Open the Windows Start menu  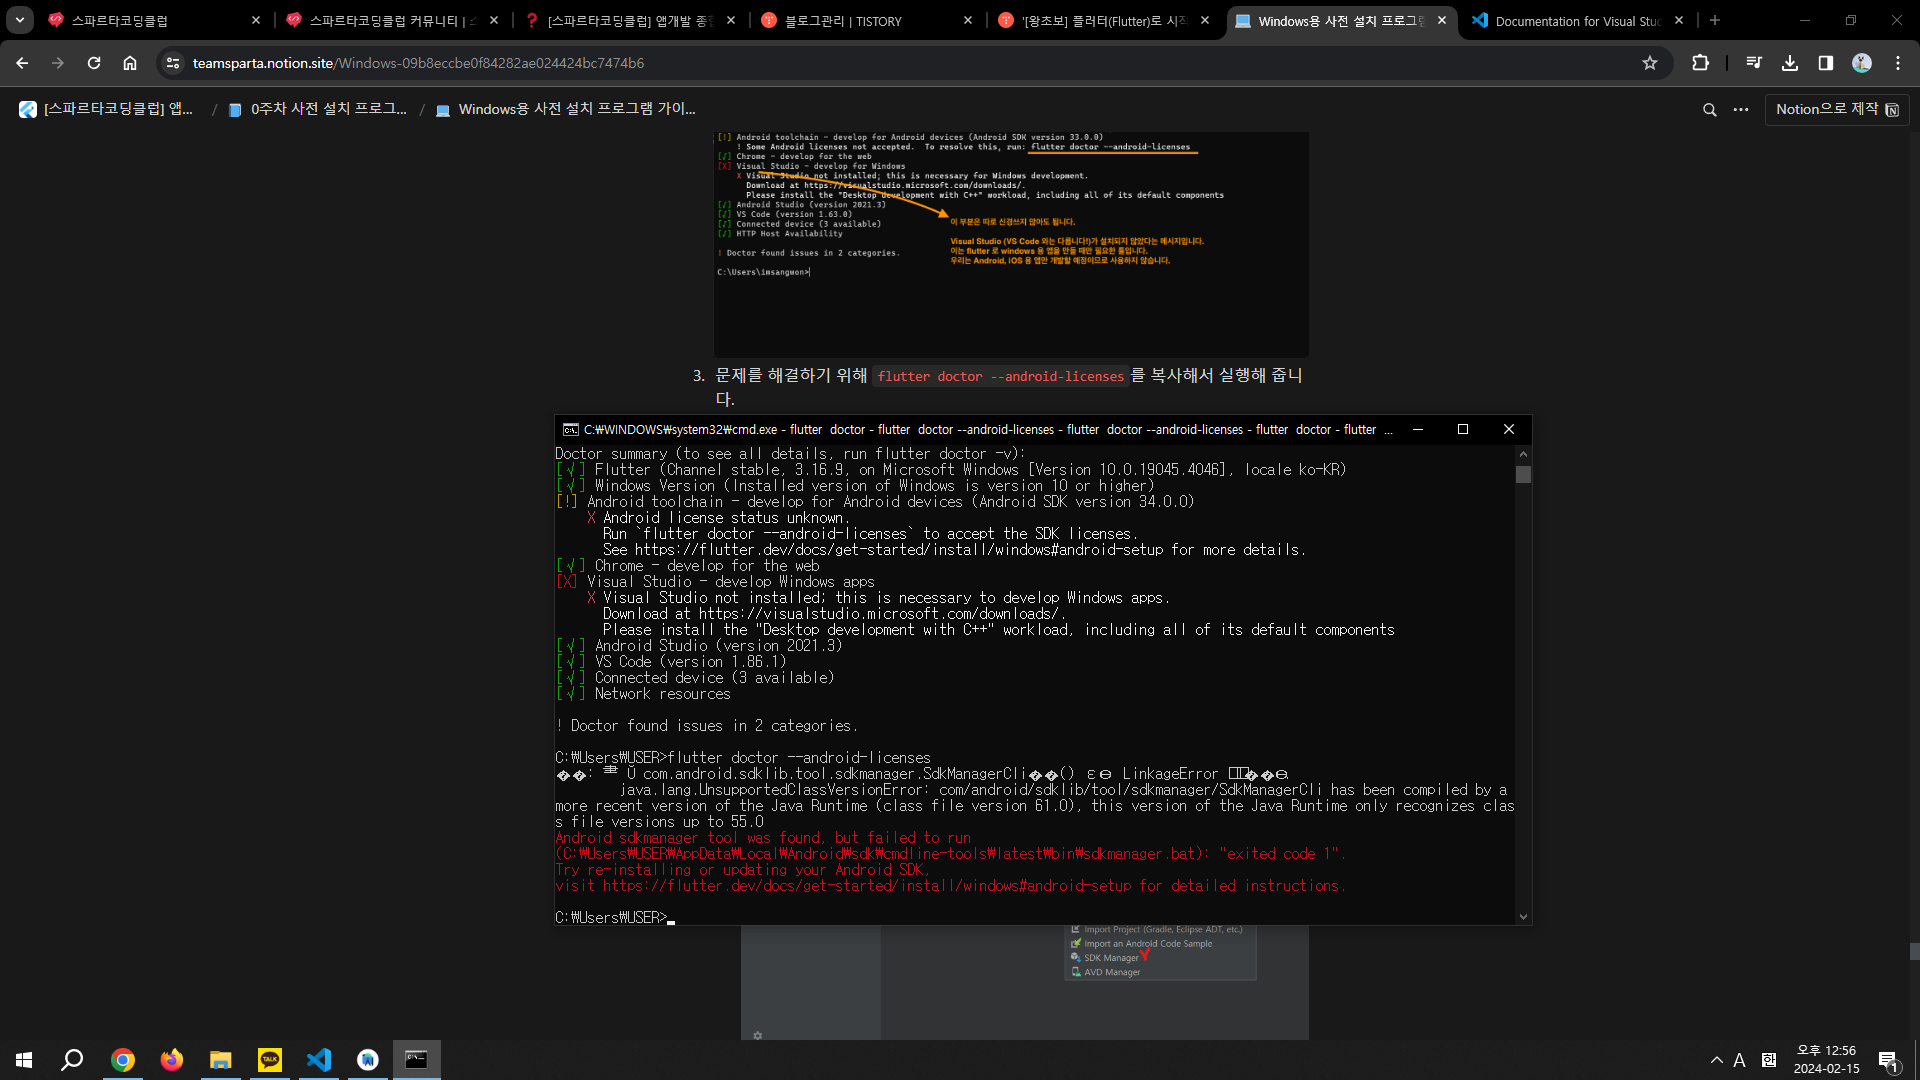[x=24, y=1060]
